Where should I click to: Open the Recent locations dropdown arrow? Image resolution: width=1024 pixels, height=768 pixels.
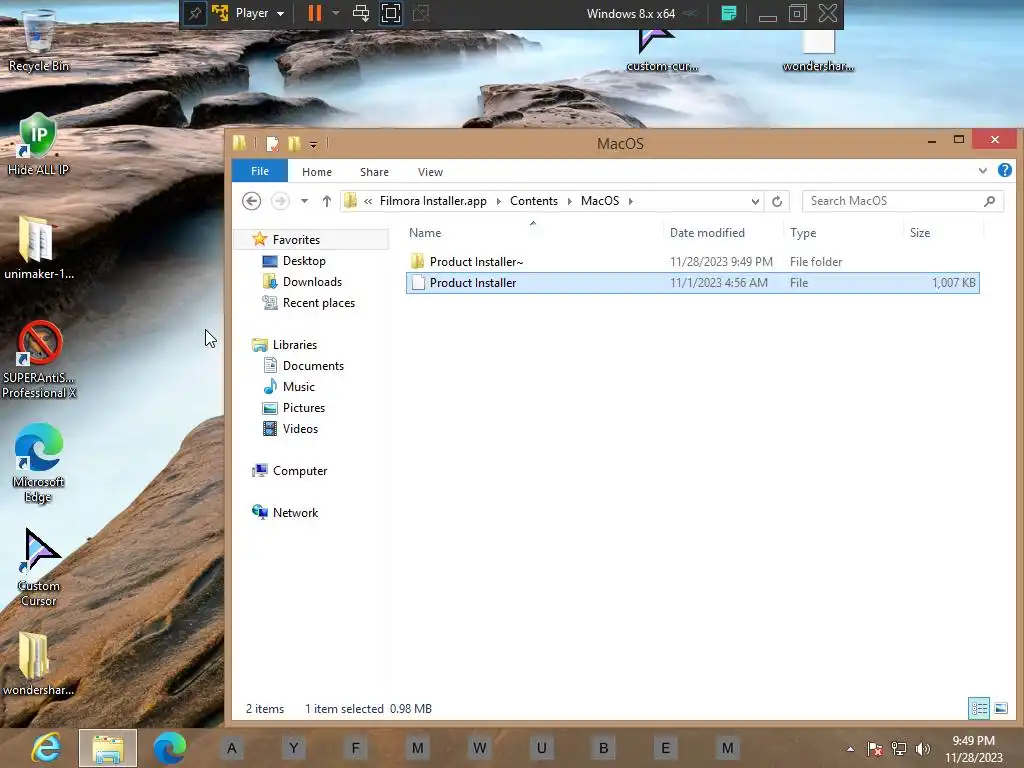304,201
